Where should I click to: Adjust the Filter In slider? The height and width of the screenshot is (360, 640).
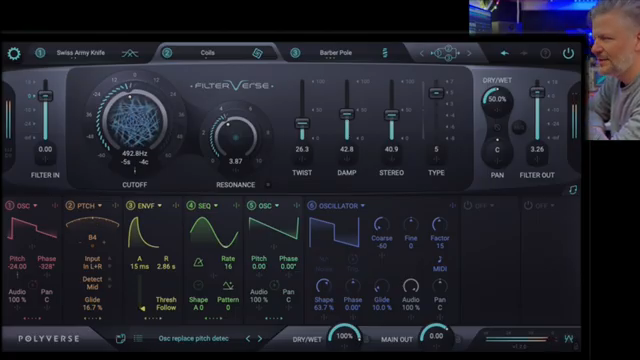click(45, 96)
